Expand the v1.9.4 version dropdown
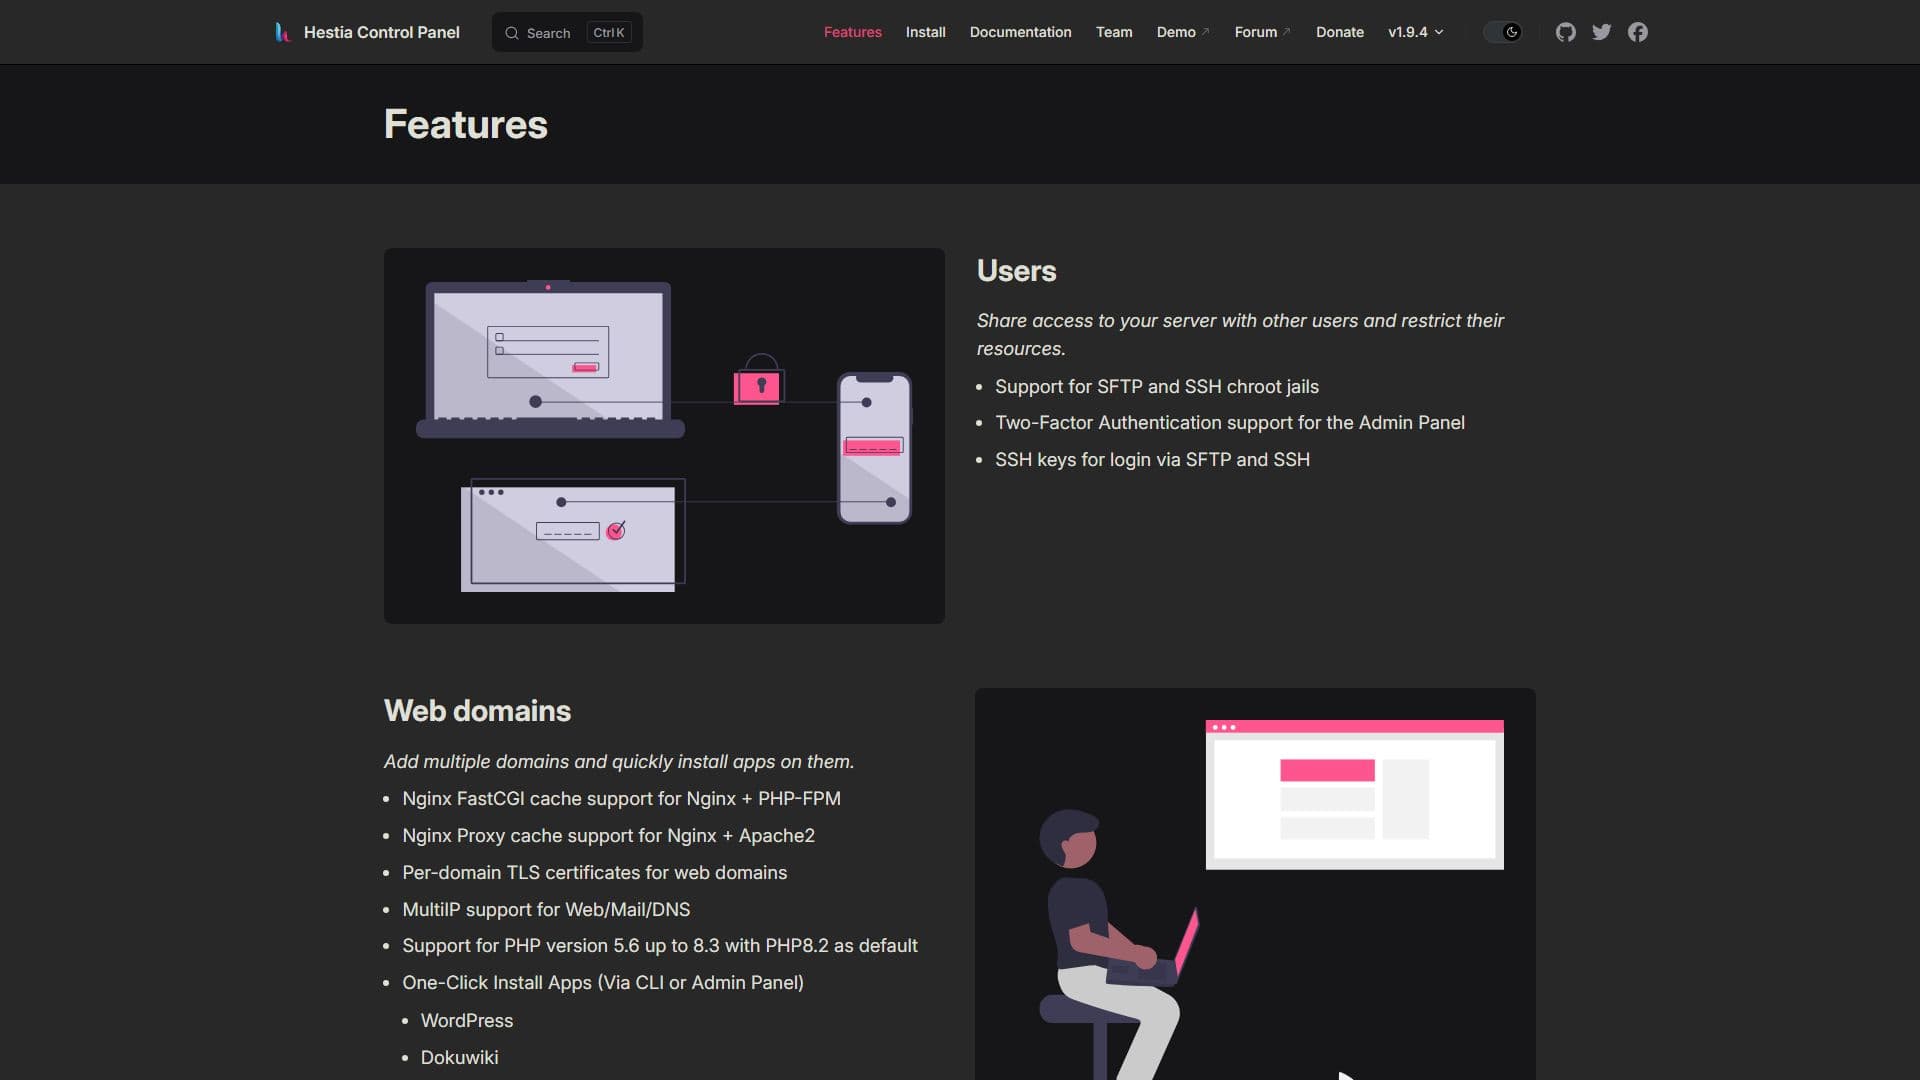The width and height of the screenshot is (1920, 1080). (x=1415, y=32)
